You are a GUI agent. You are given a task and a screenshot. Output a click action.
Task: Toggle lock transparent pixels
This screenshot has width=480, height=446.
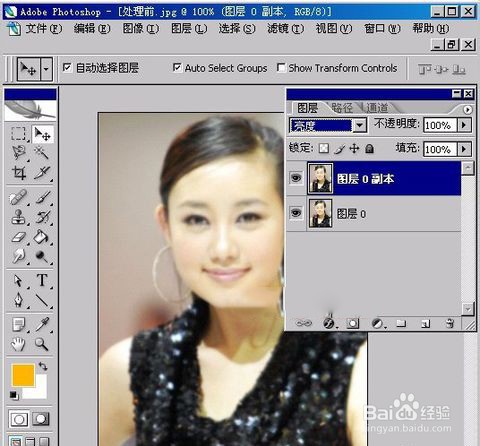(x=324, y=148)
